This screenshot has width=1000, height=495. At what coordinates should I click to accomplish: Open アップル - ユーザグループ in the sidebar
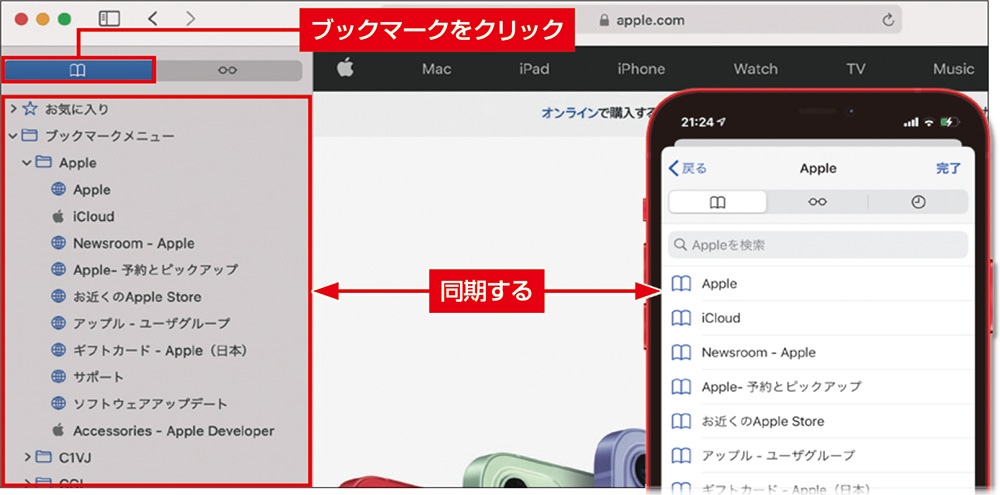pos(152,323)
